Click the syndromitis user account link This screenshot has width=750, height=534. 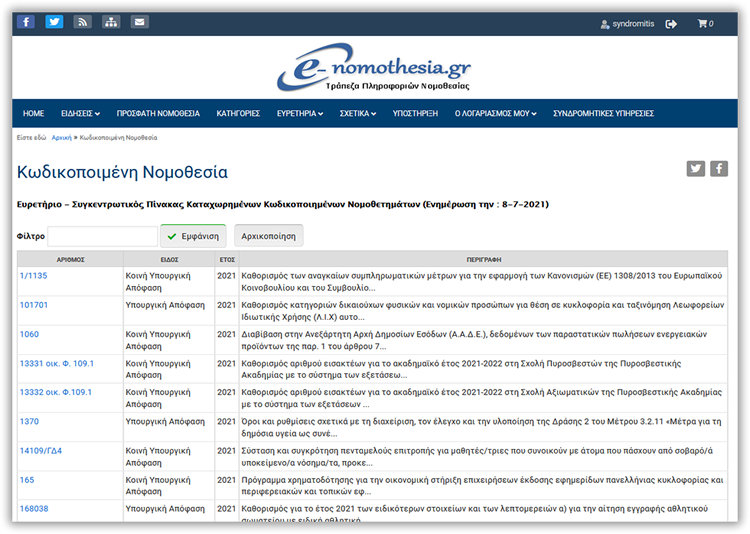[x=627, y=23]
